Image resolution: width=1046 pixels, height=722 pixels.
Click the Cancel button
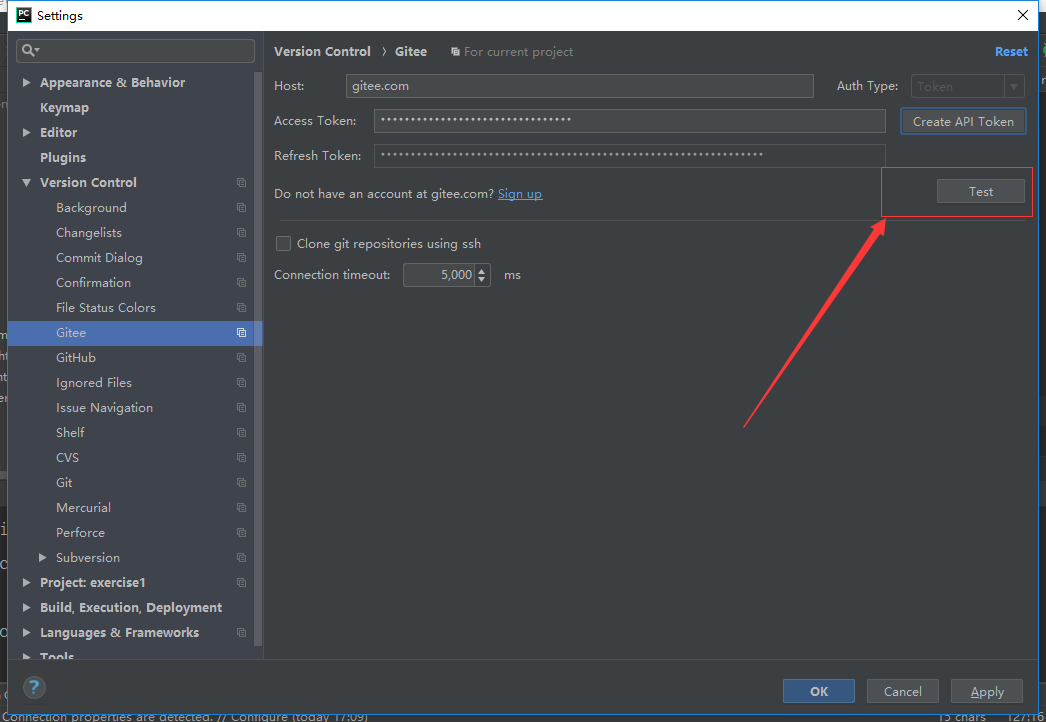tap(903, 691)
